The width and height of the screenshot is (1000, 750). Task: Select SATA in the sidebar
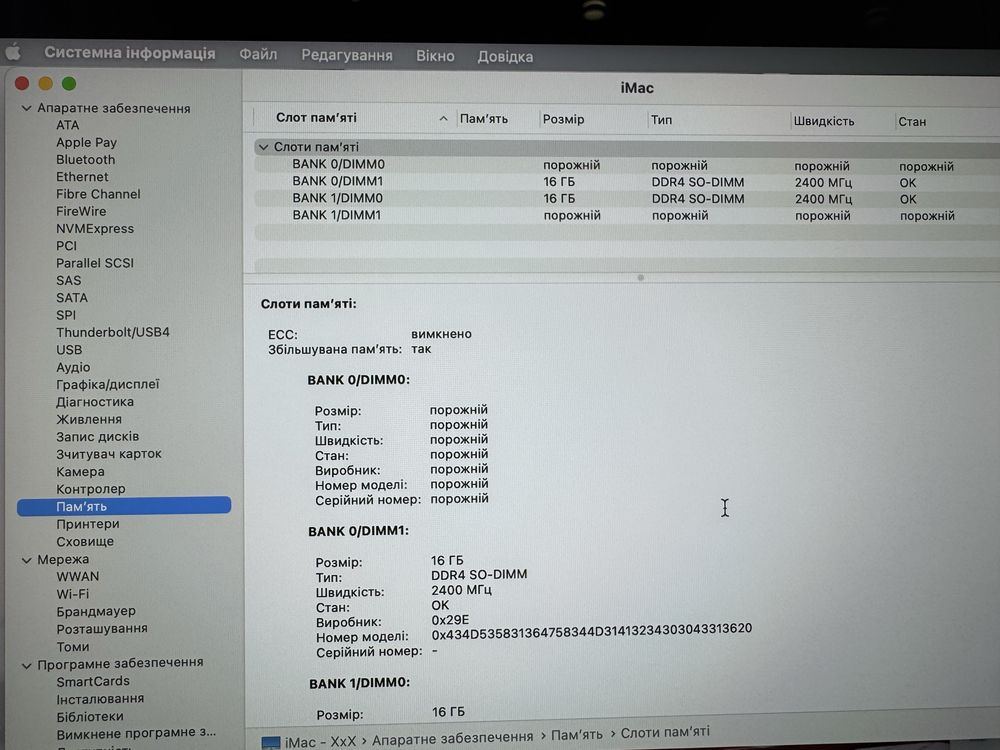click(x=72, y=298)
